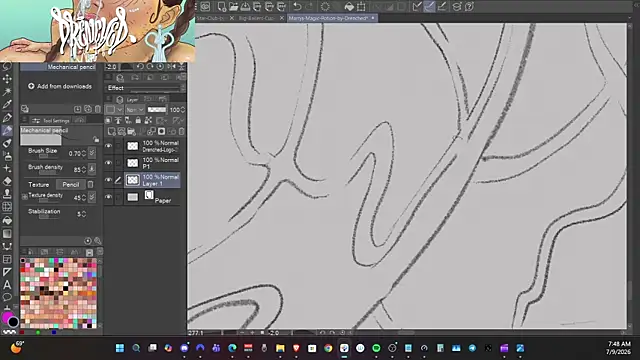Image resolution: width=640 pixels, height=360 pixels.
Task: Open Google Chrome from the taskbar
Action: (x=328, y=348)
